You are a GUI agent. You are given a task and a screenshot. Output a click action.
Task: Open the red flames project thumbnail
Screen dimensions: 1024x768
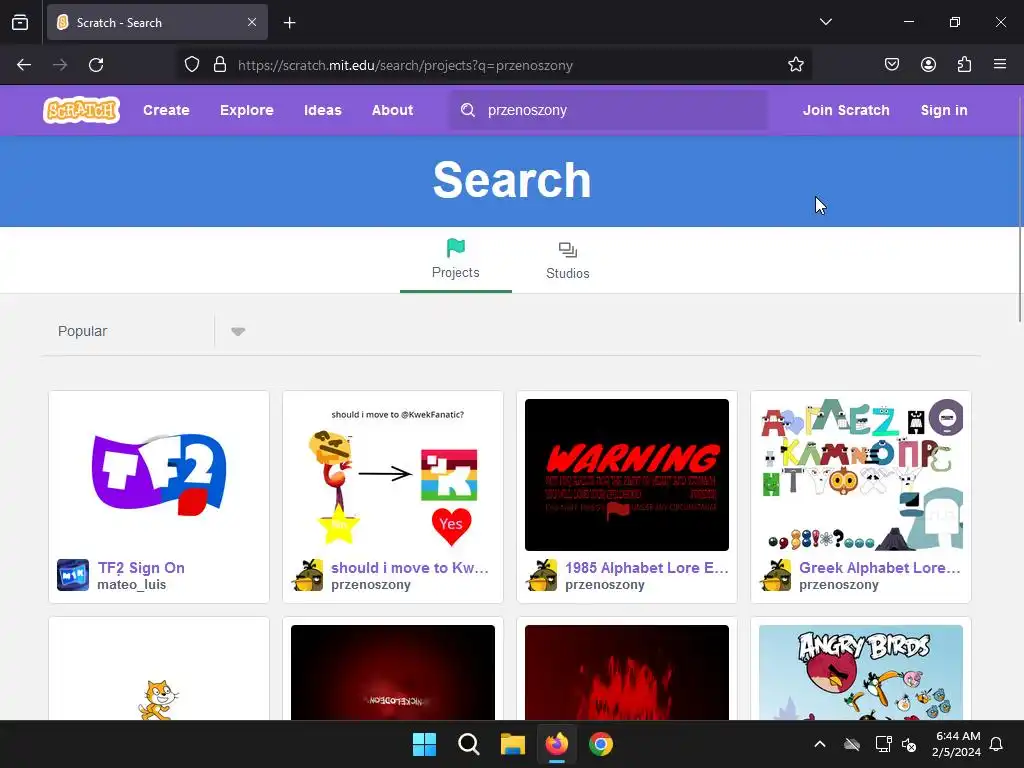[627, 673]
